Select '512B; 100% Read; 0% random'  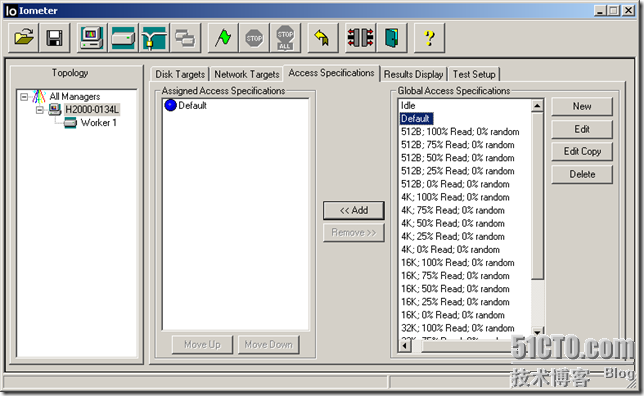460,132
